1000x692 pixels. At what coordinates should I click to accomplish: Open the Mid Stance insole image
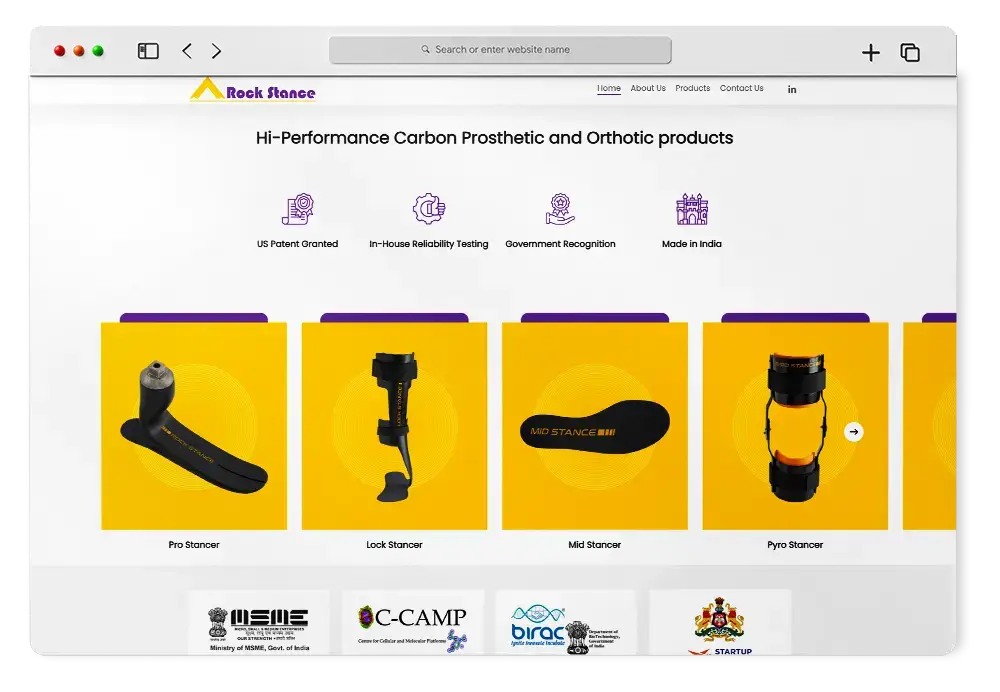(594, 426)
